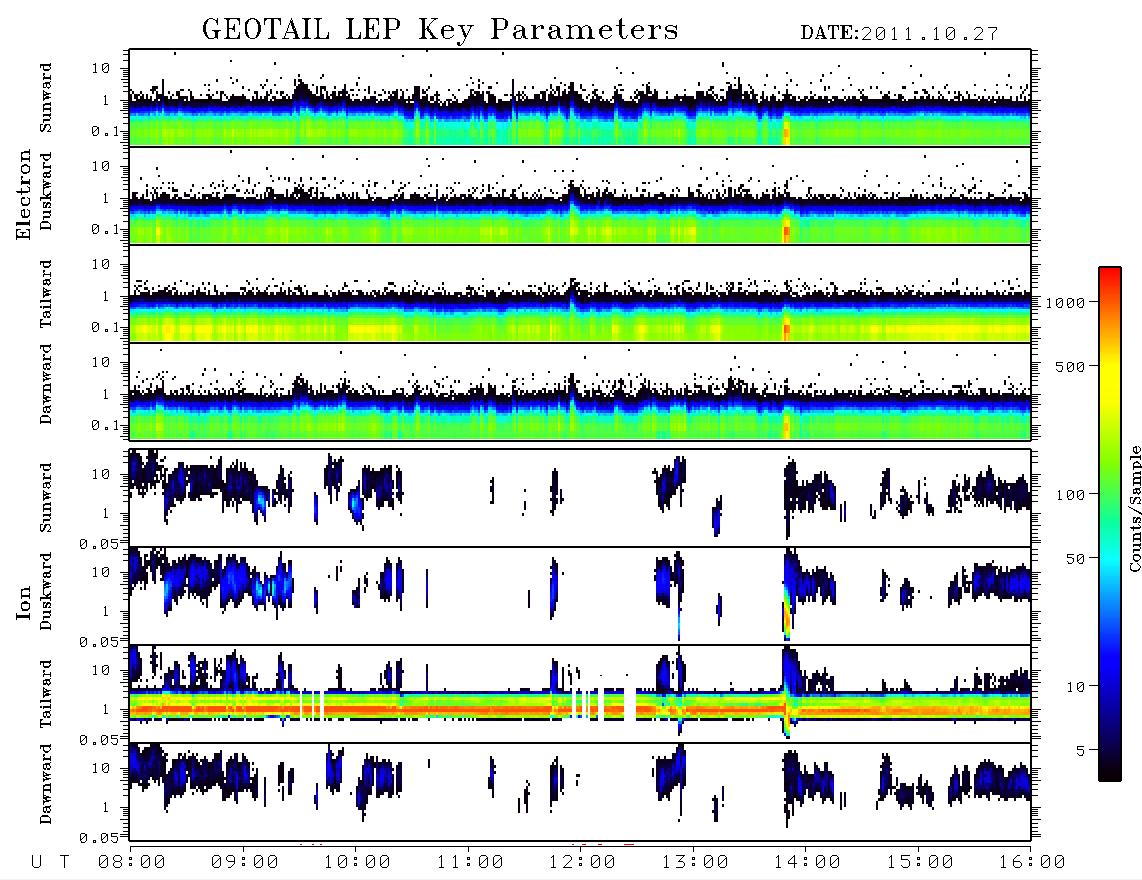The height and width of the screenshot is (880, 1142).
Task: Click the 10:00 time axis label
Action: pos(357,862)
